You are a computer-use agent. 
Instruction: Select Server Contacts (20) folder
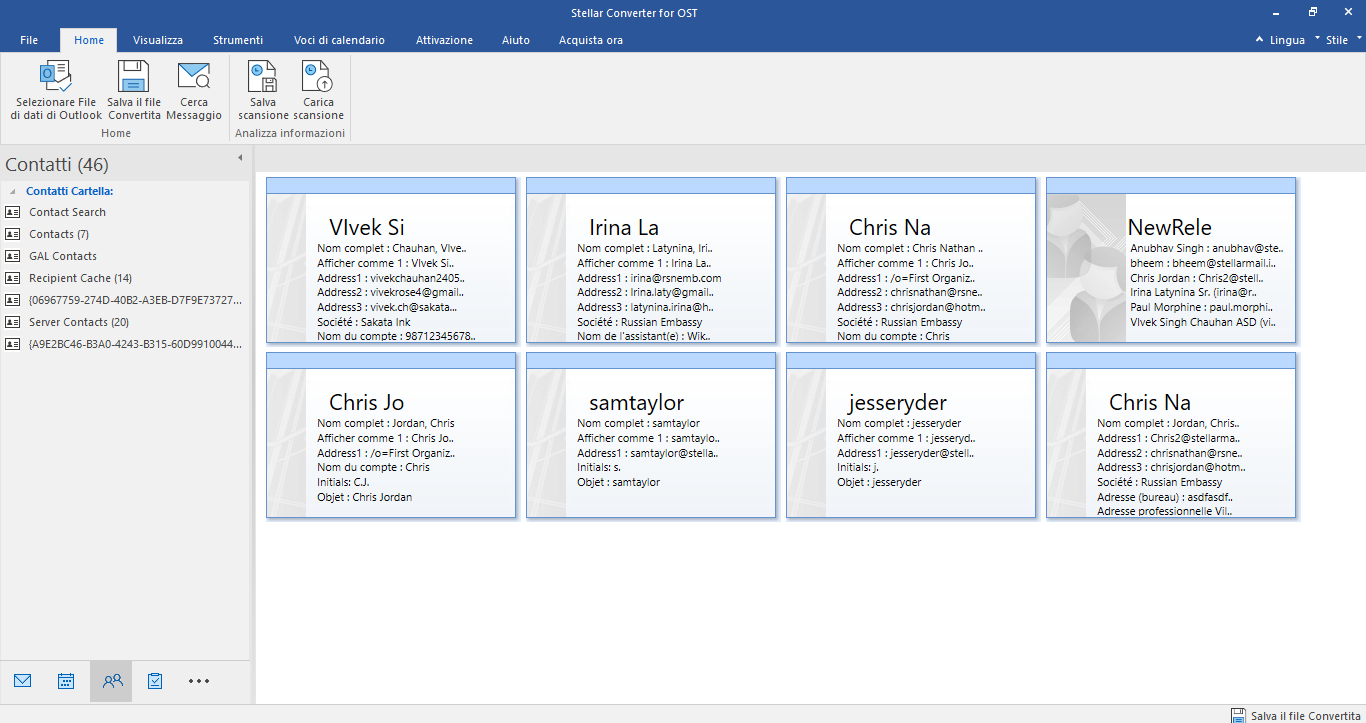pyautogui.click(x=79, y=322)
